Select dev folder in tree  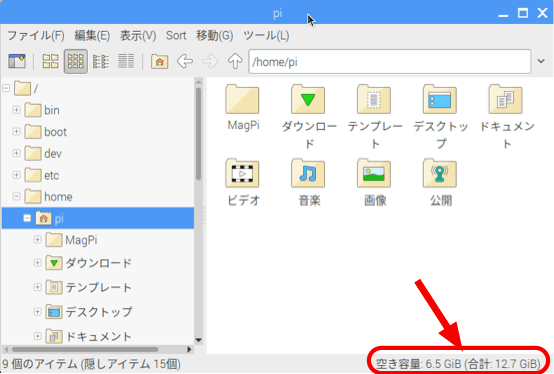[x=43, y=154]
